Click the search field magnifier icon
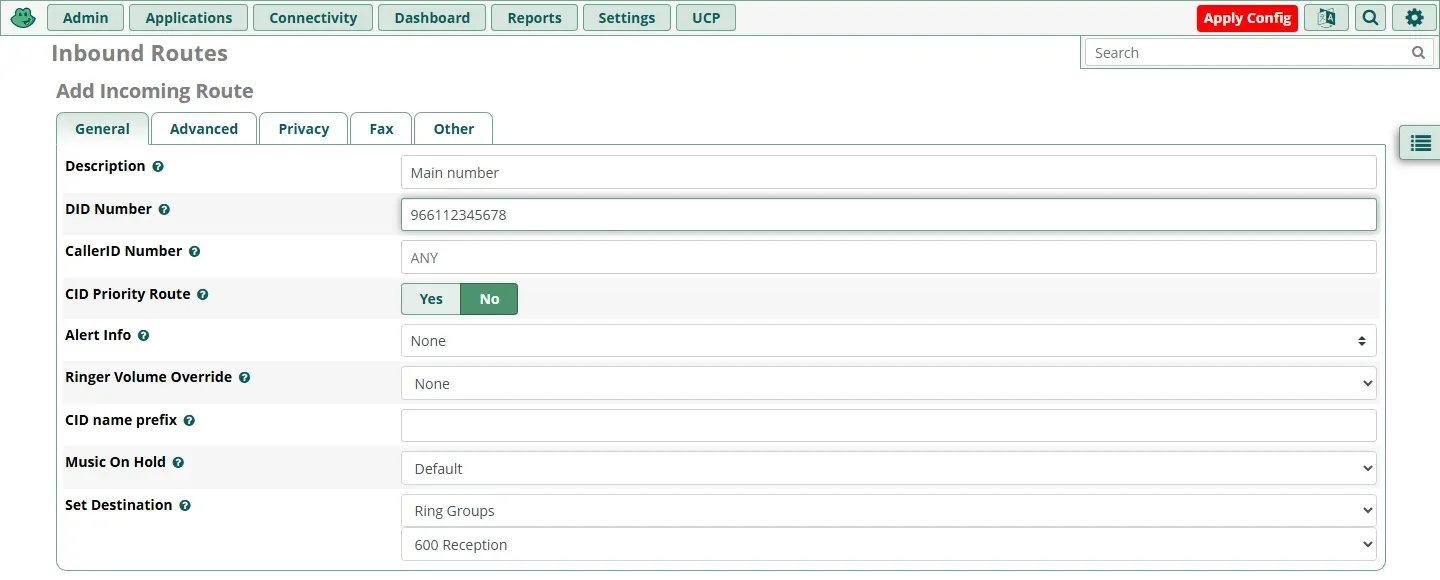 [1418, 53]
